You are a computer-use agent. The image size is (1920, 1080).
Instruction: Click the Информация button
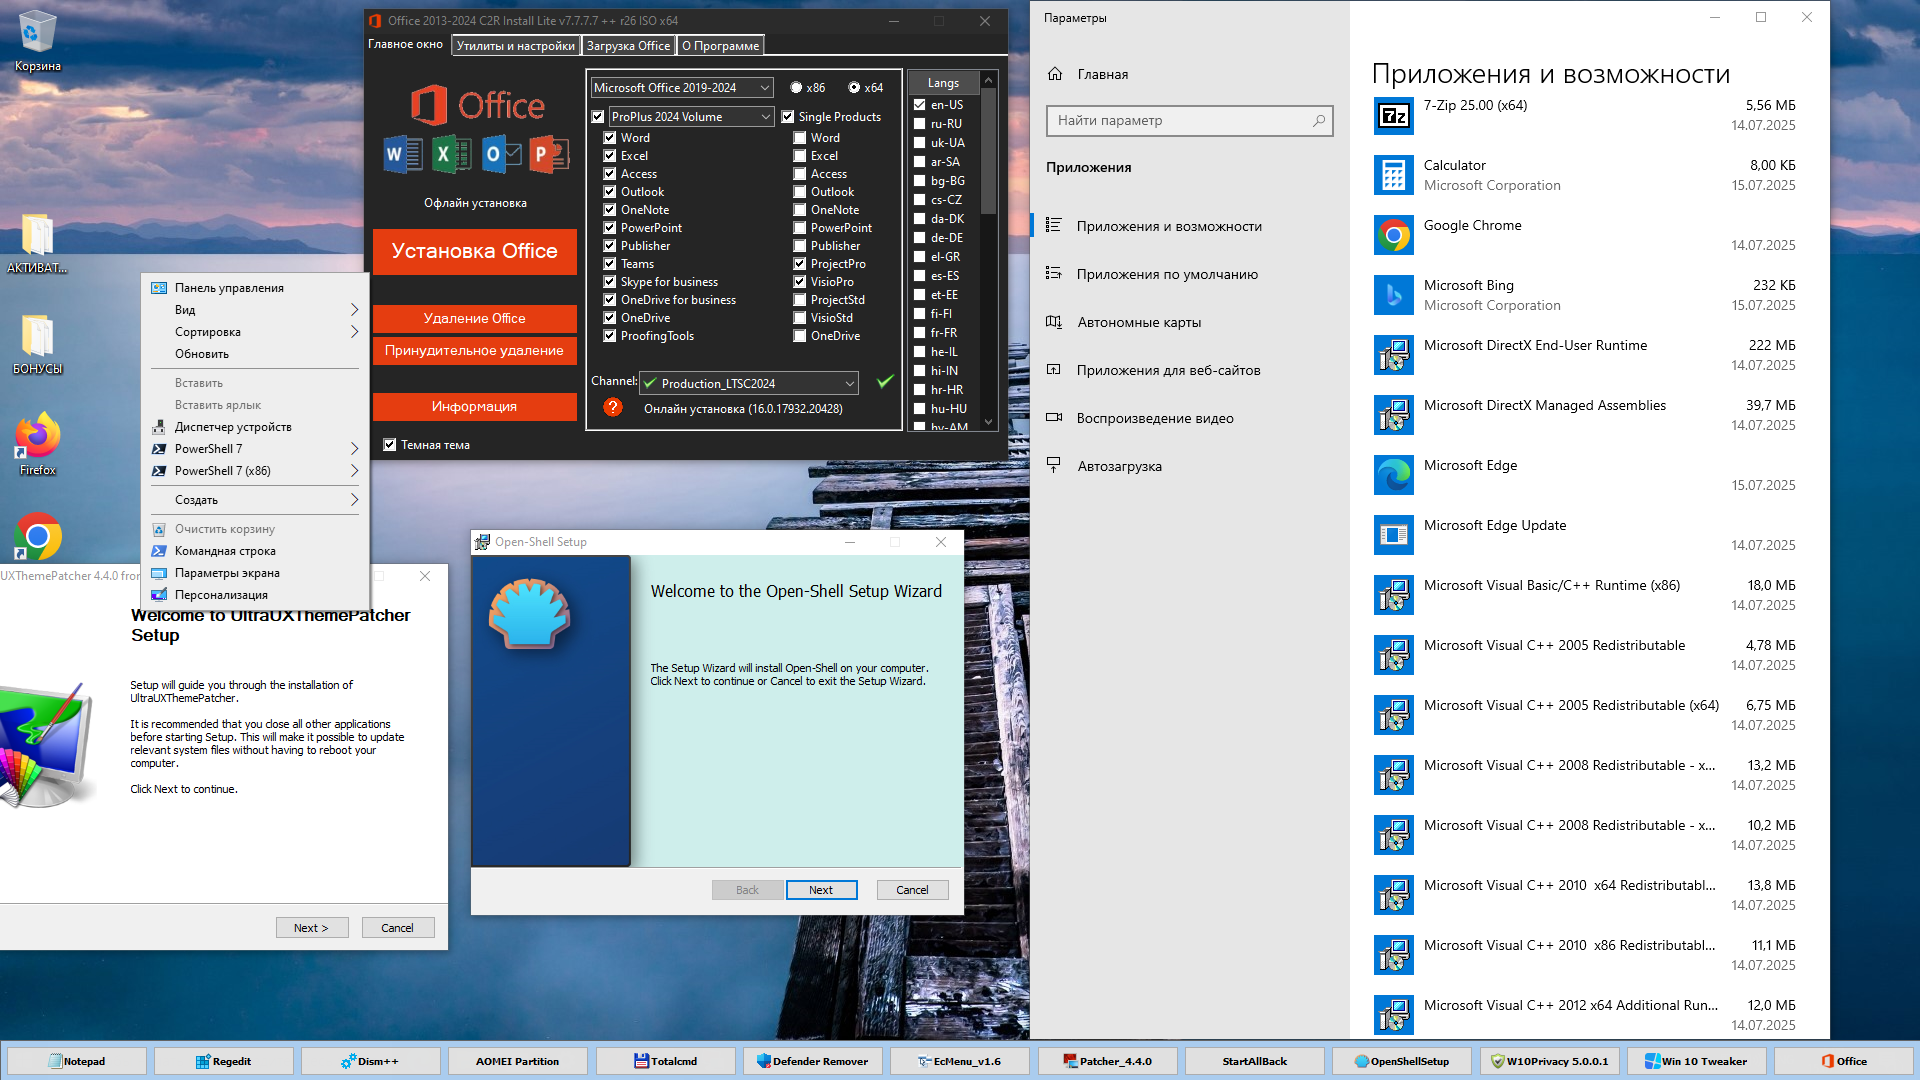(474, 406)
